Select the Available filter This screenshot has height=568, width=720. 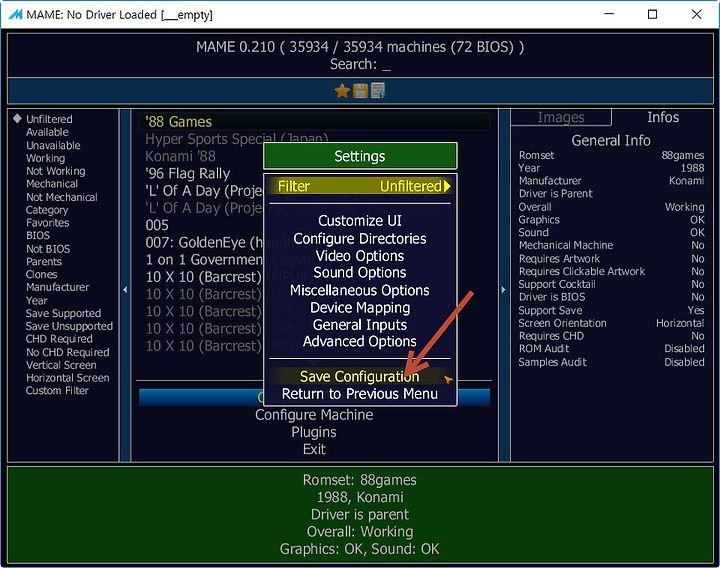[x=47, y=132]
